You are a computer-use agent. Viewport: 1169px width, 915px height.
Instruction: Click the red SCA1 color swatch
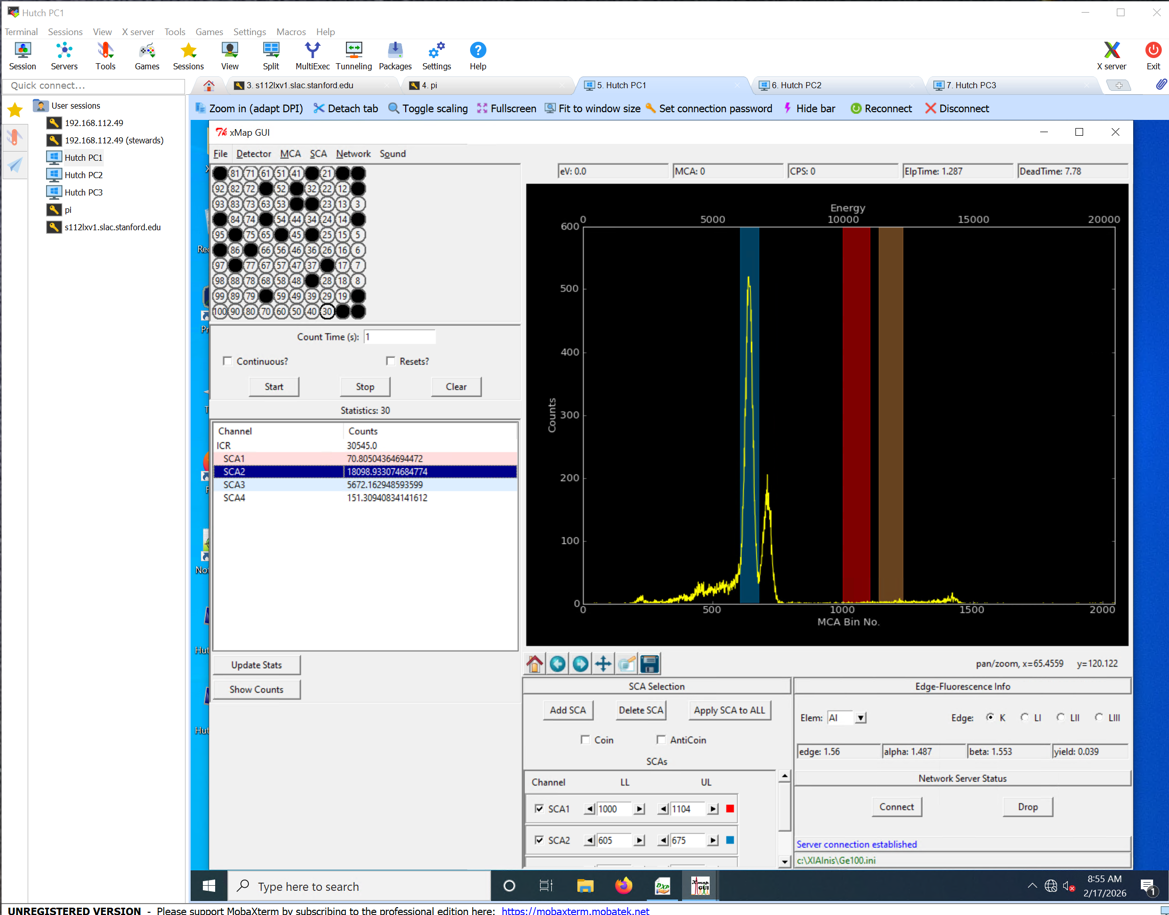click(730, 809)
